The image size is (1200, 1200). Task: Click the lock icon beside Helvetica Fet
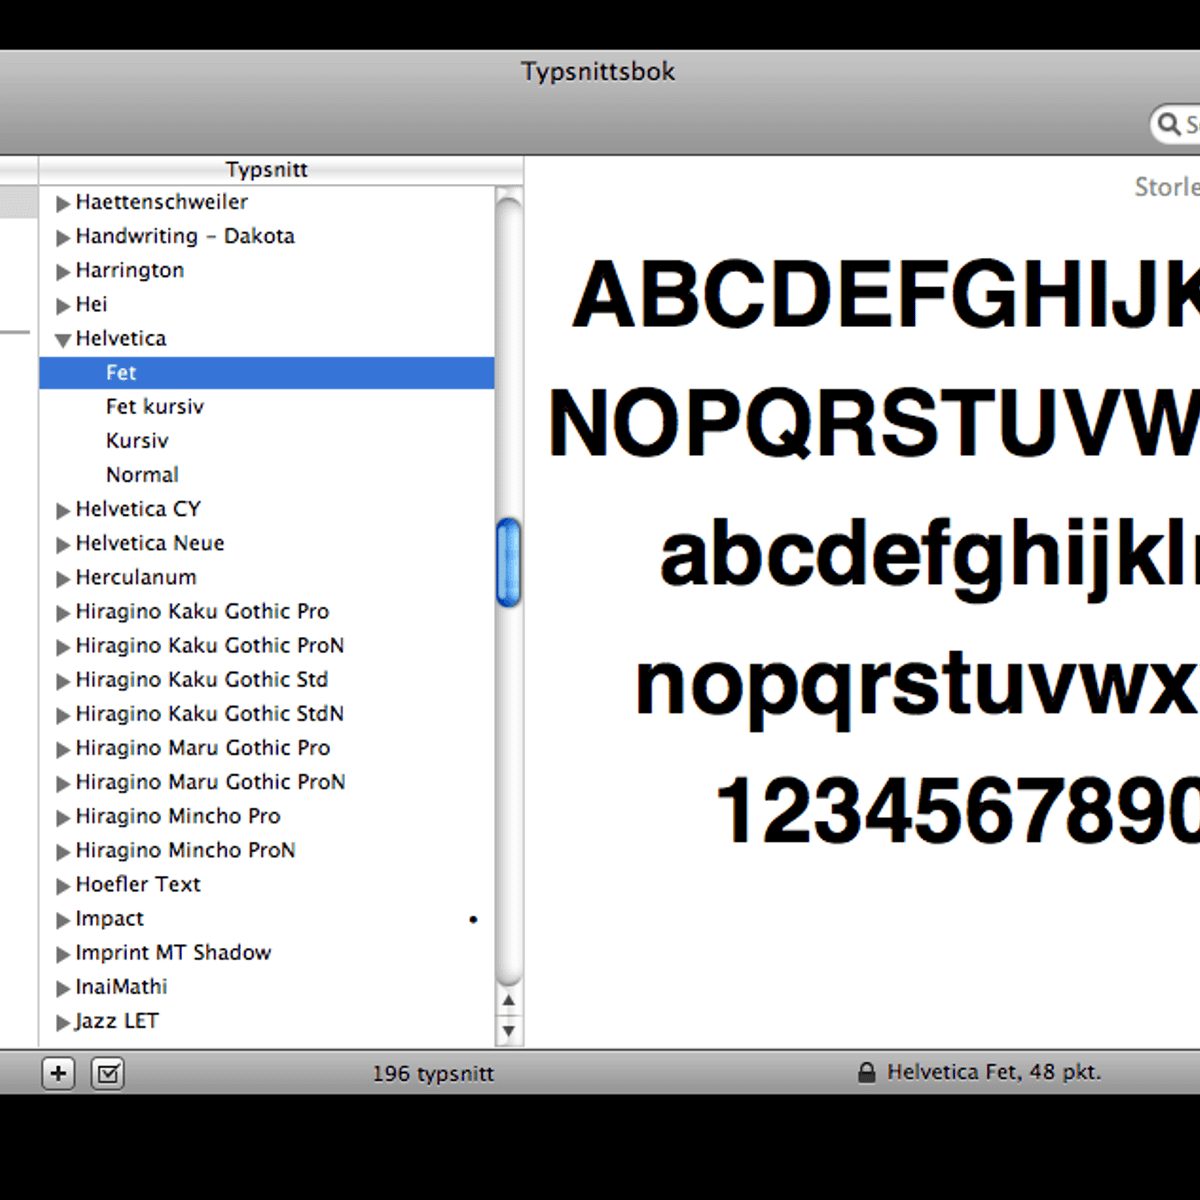pyautogui.click(x=866, y=1072)
